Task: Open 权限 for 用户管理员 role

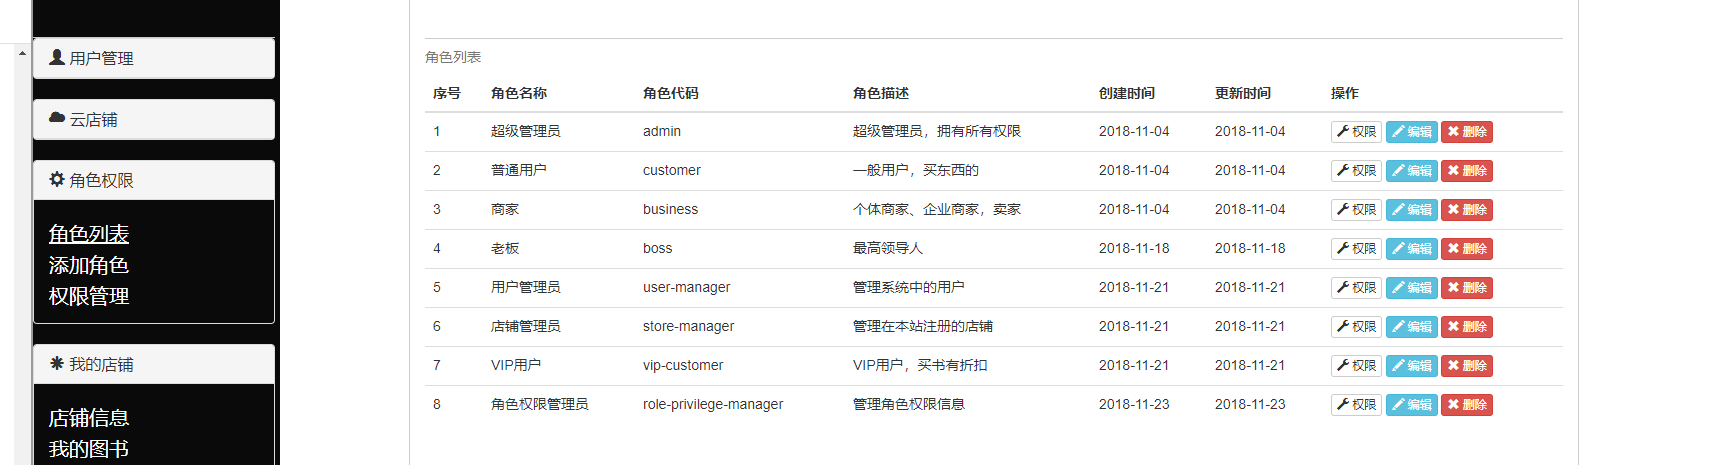Action: coord(1356,288)
